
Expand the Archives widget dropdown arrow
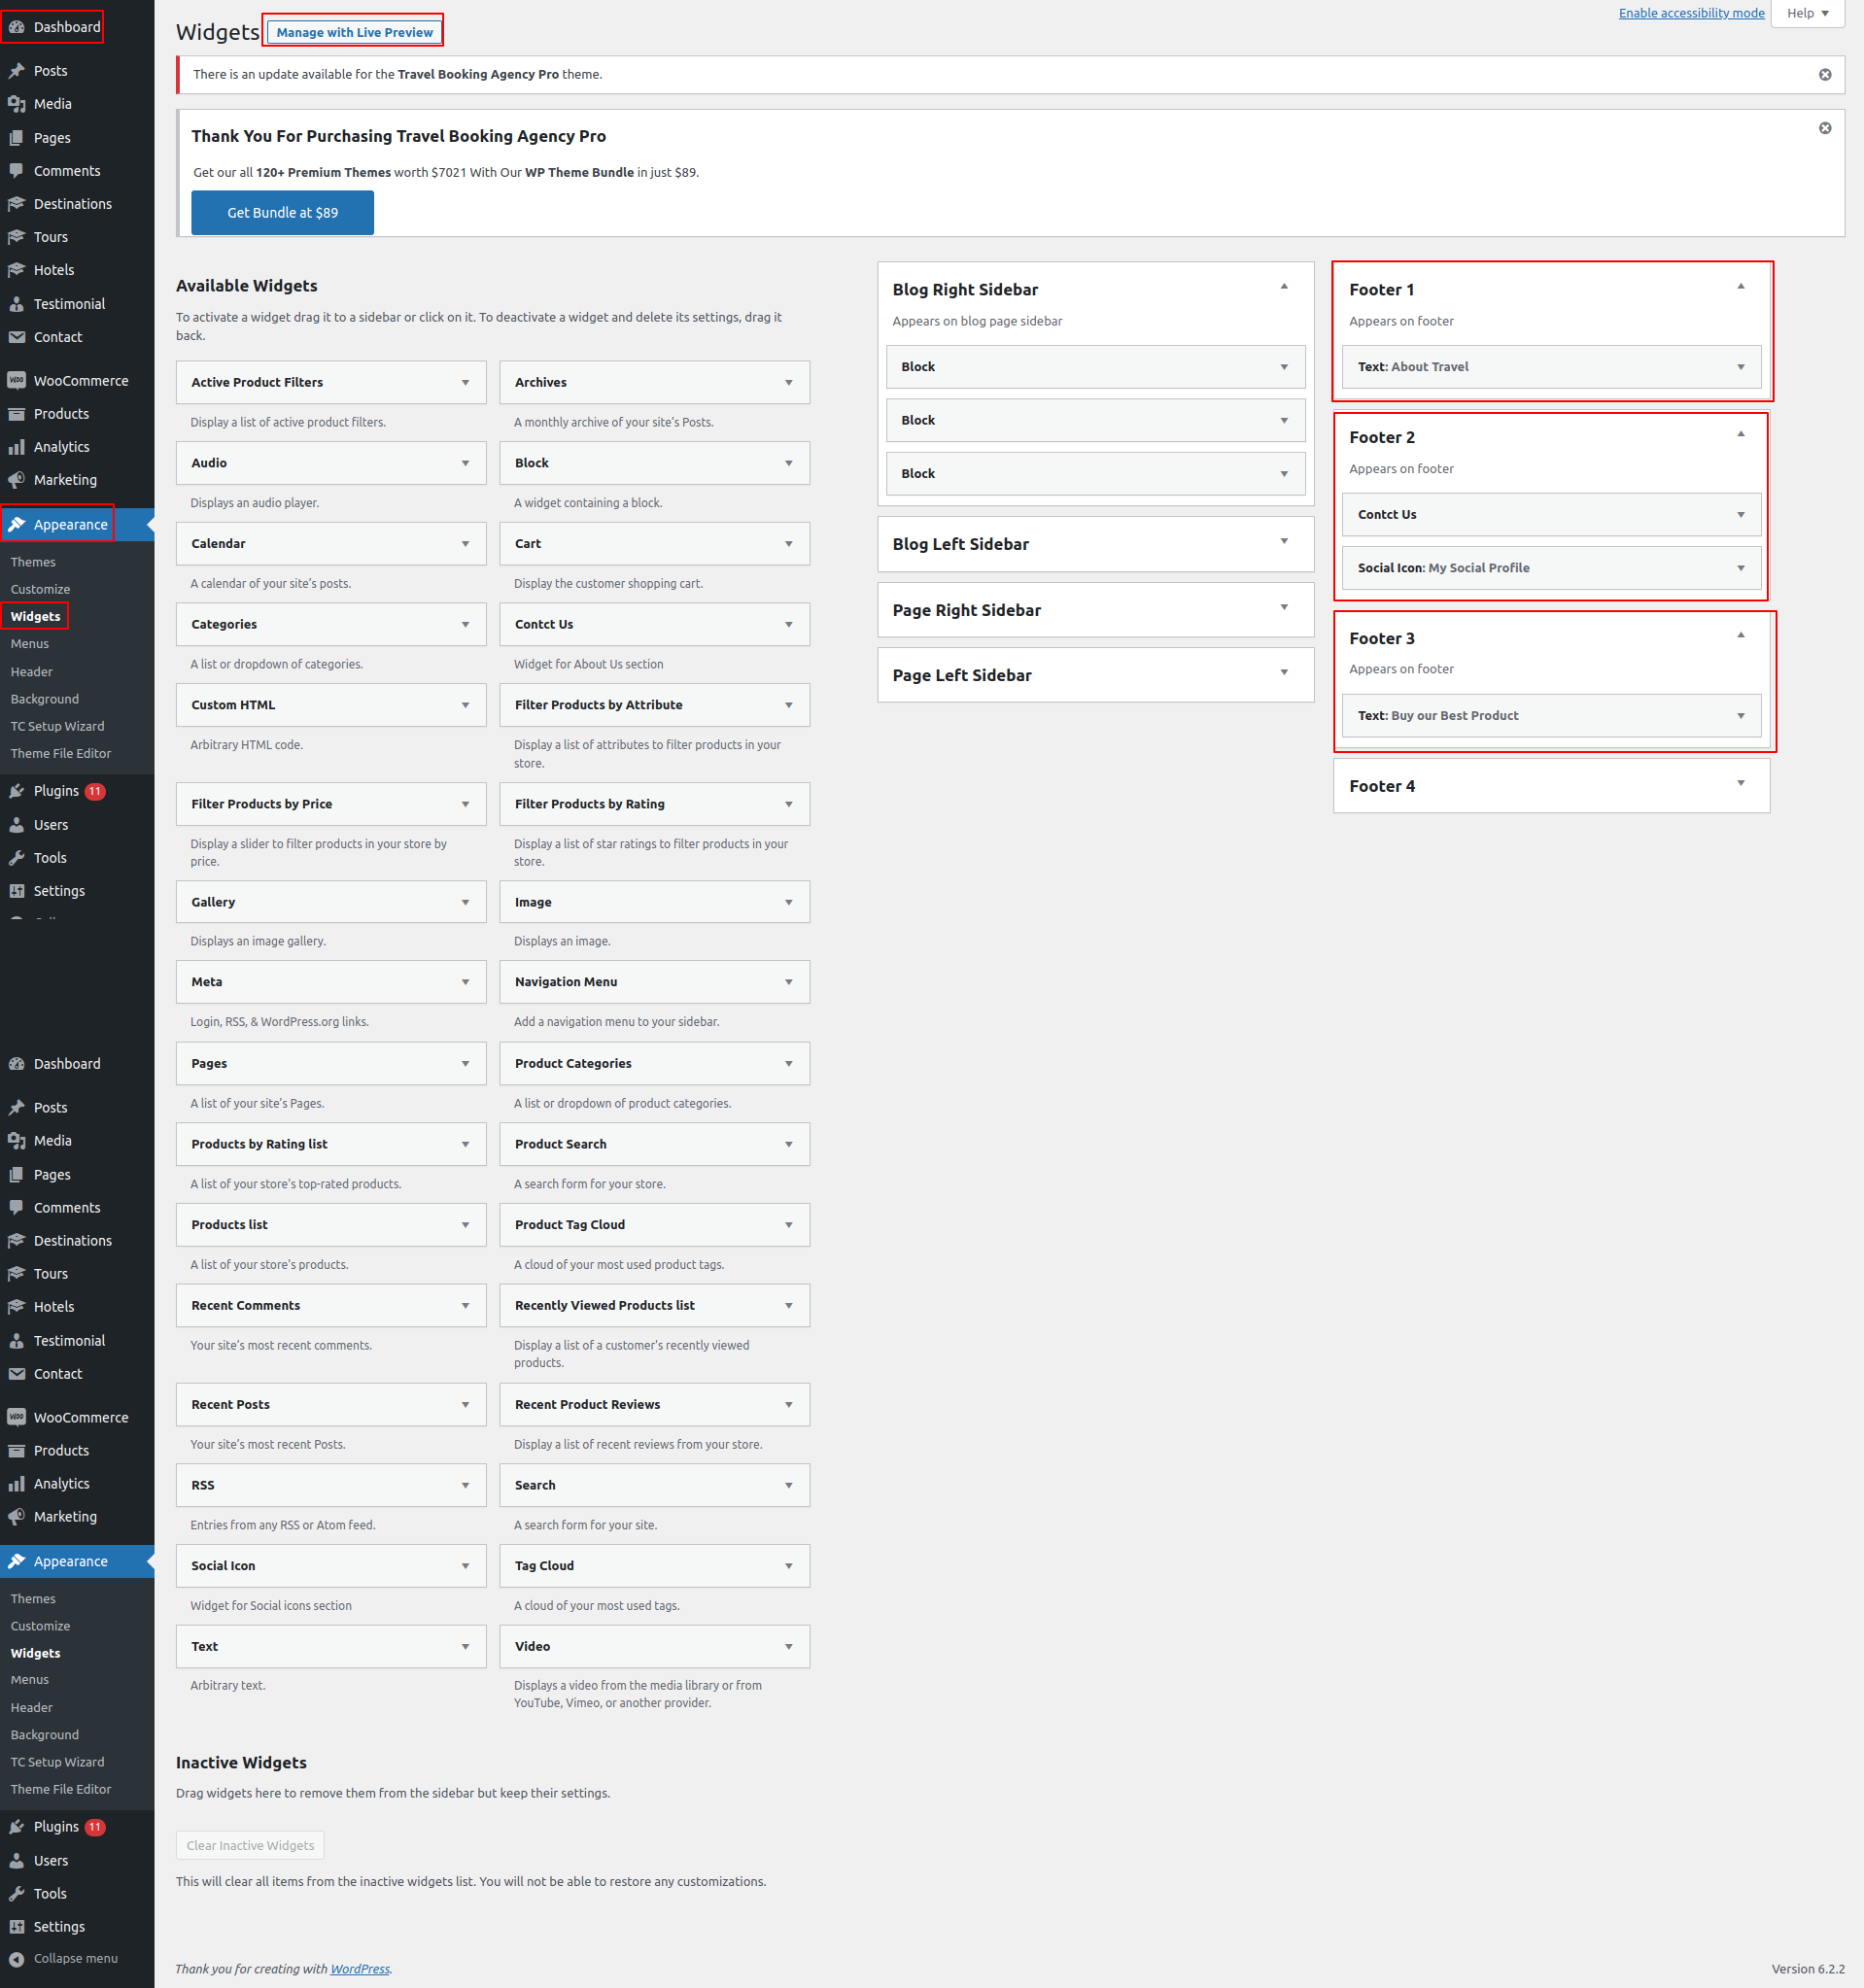tap(789, 383)
